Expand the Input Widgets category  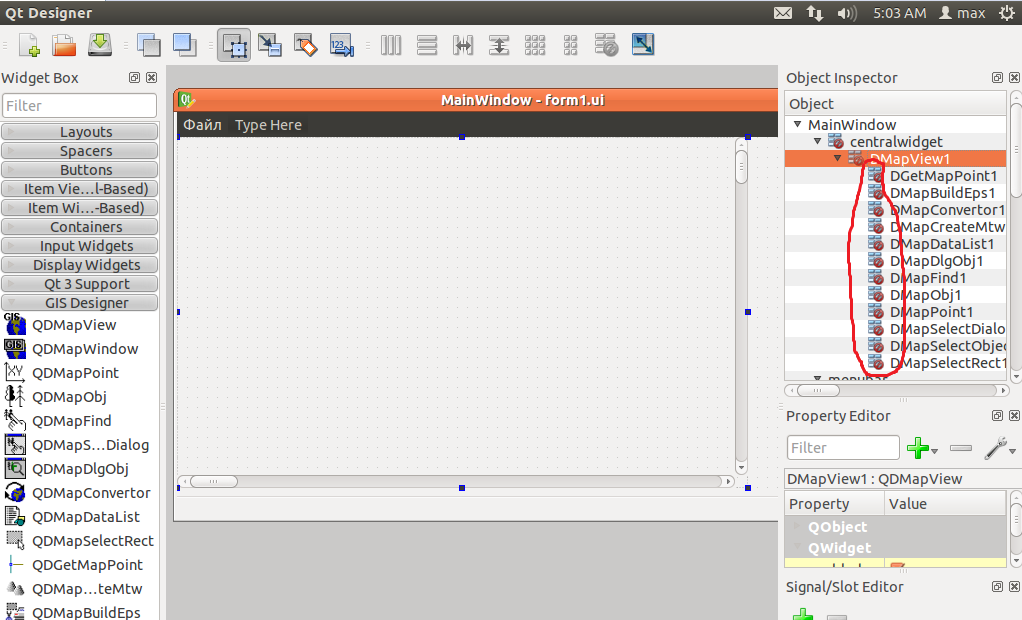tap(80, 246)
